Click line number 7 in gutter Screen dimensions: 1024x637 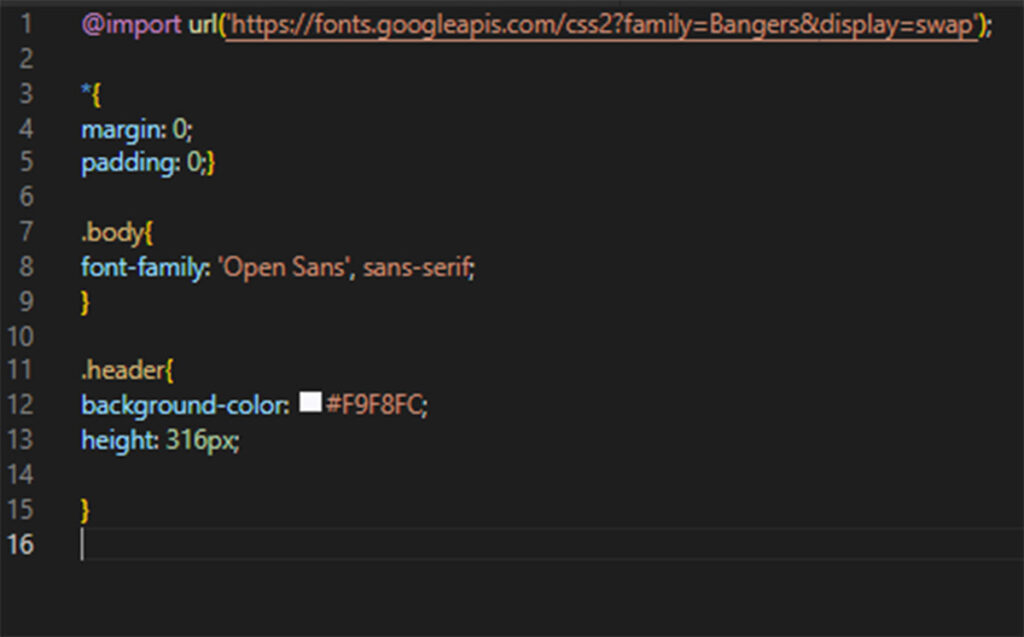(x=25, y=233)
